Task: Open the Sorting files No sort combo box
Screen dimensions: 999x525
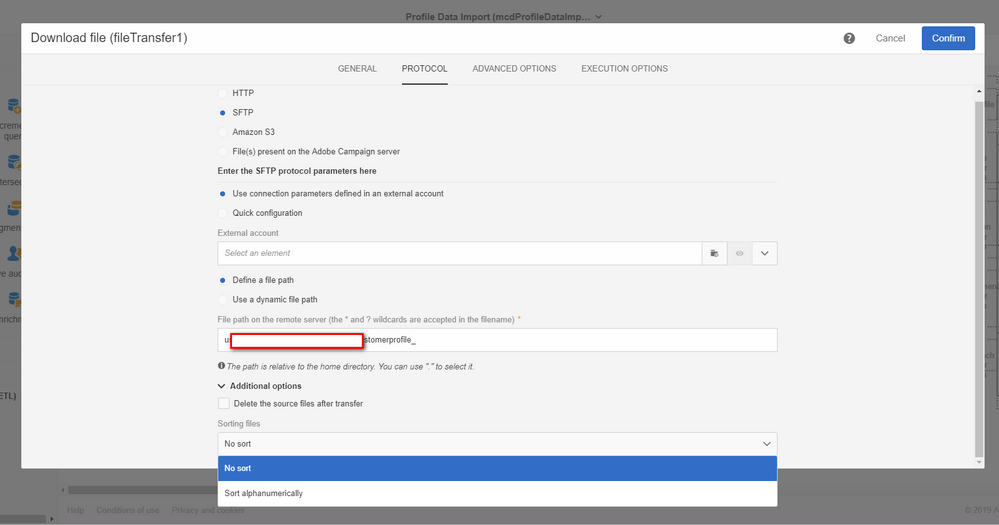Action: pos(497,444)
